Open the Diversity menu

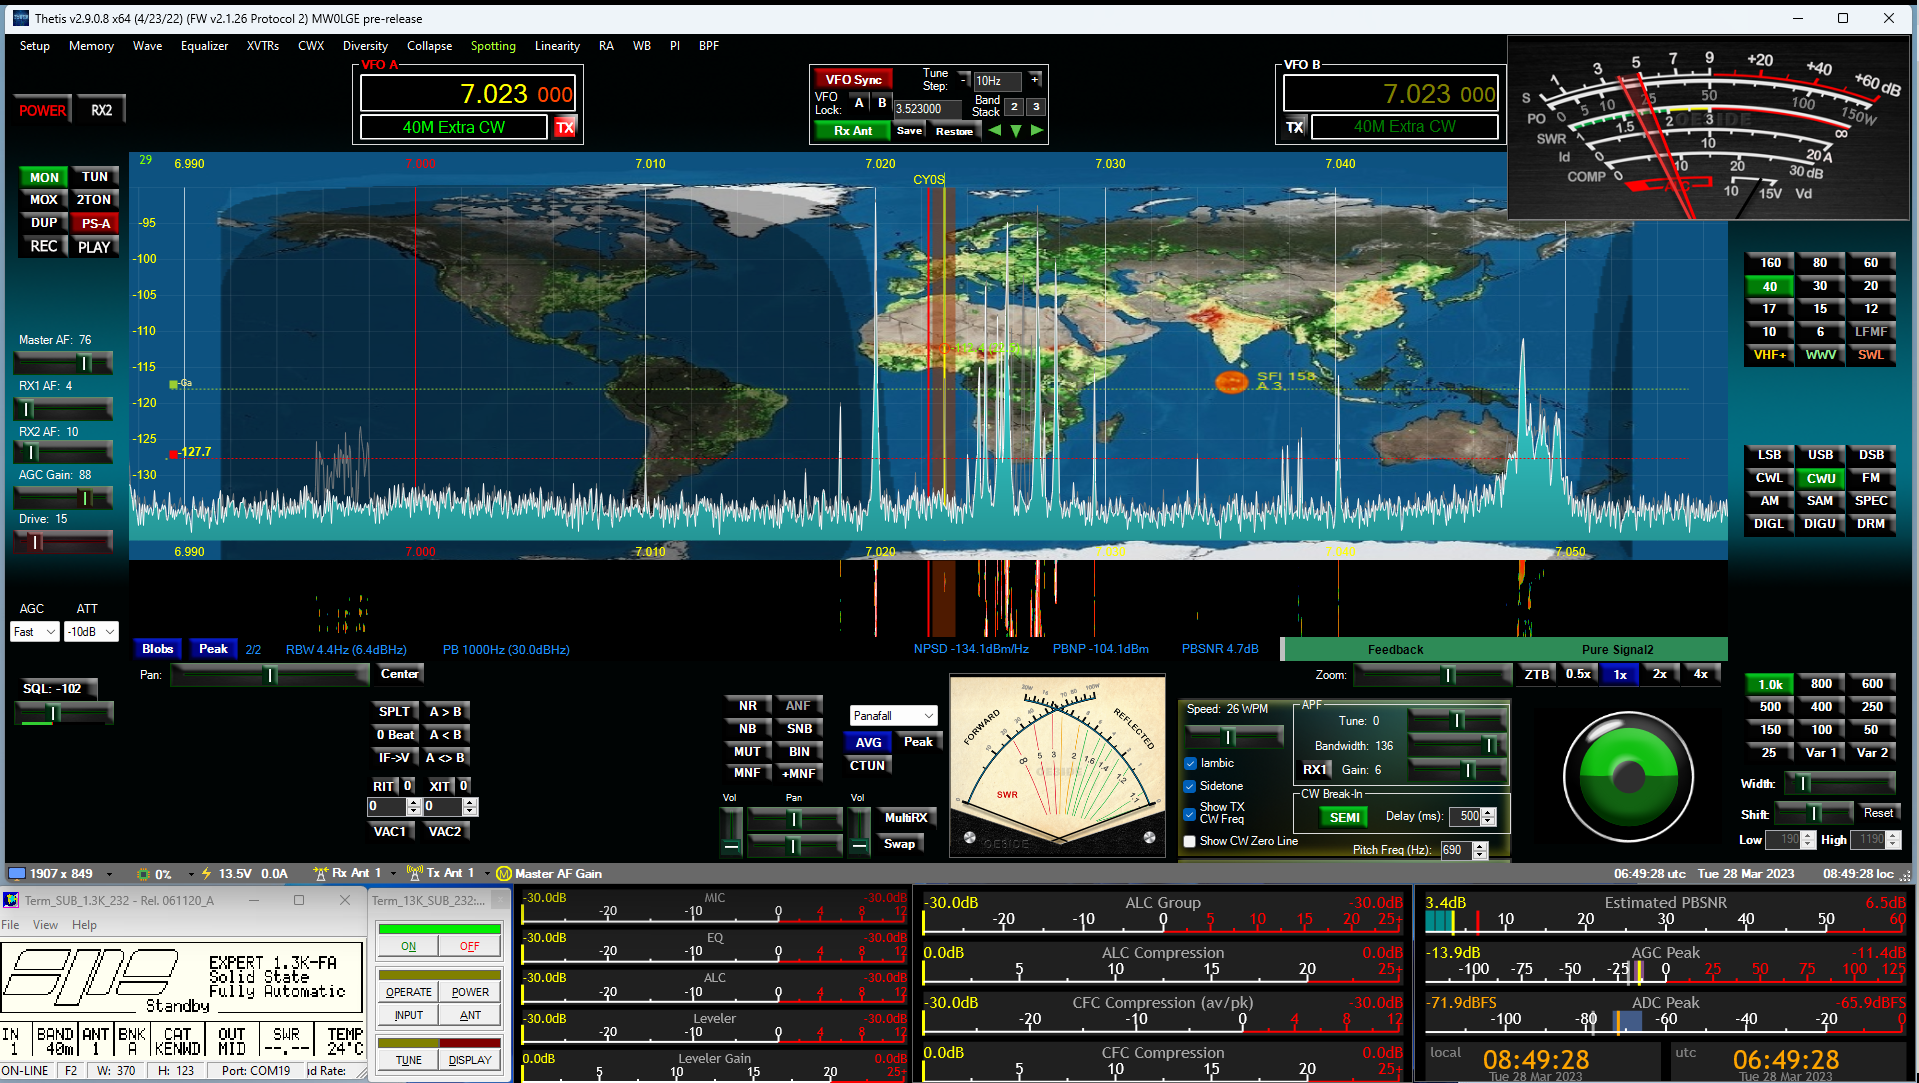[365, 46]
